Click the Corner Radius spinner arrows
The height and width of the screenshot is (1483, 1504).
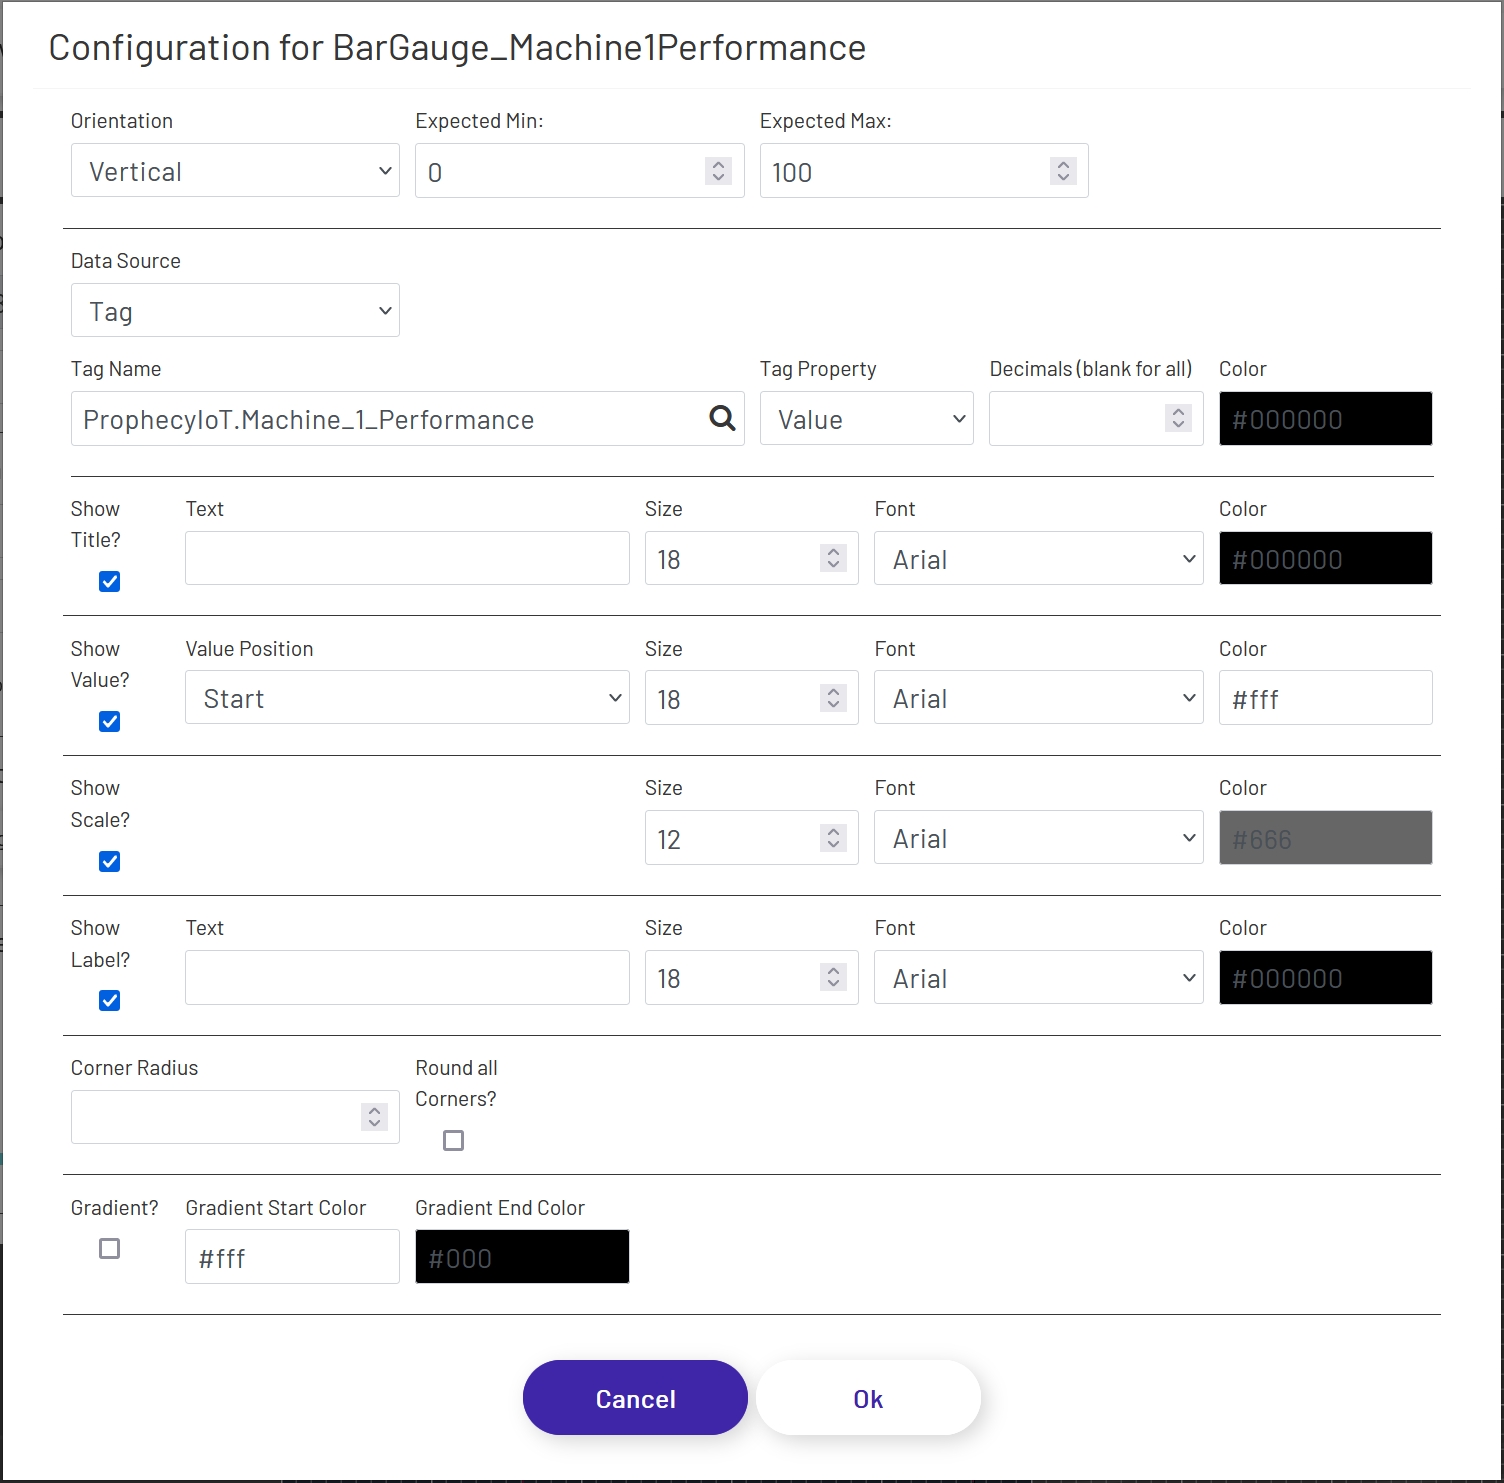coord(374,1116)
